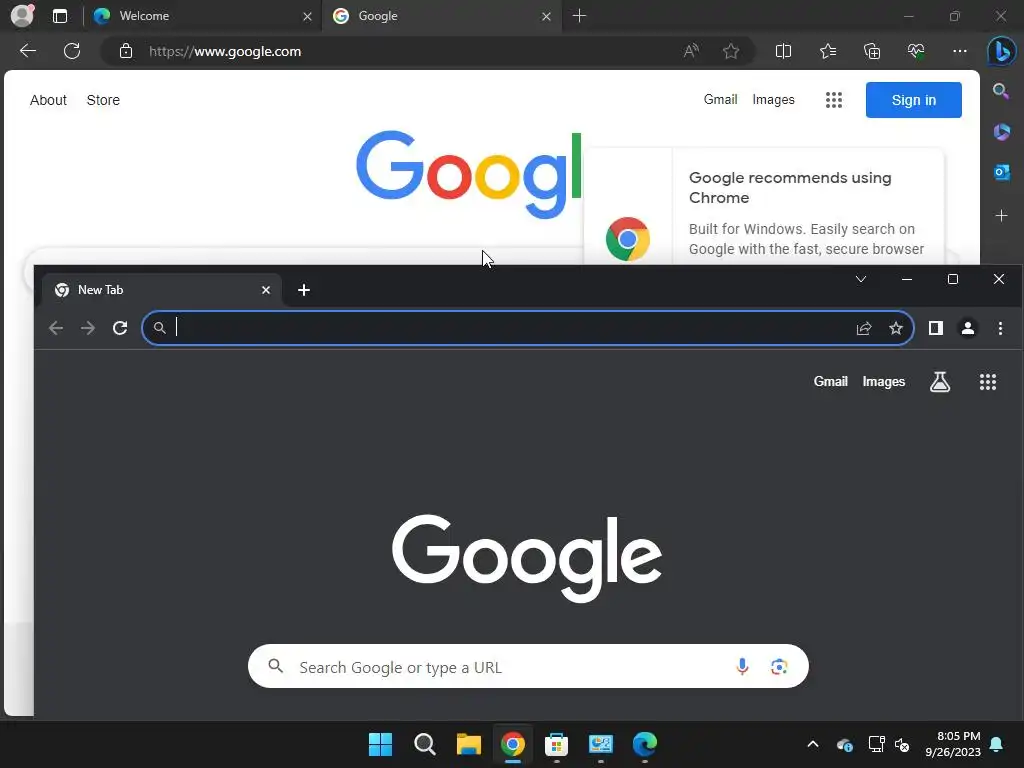Open About link on Edge Google page

click(x=48, y=100)
